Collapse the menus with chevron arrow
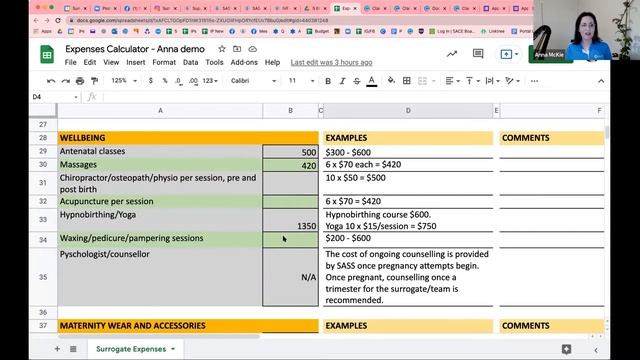Screen dimensions: 640x360 click(x=601, y=81)
